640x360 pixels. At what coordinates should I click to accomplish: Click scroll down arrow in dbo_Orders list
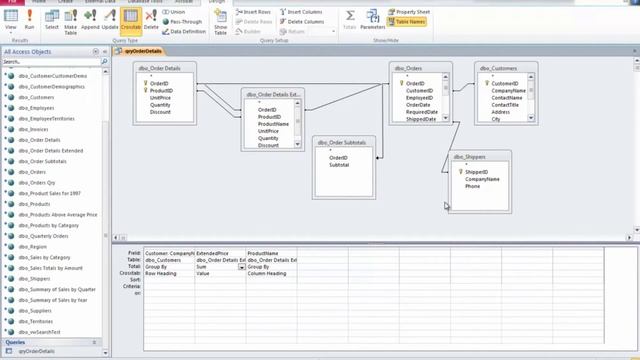[x=445, y=118]
